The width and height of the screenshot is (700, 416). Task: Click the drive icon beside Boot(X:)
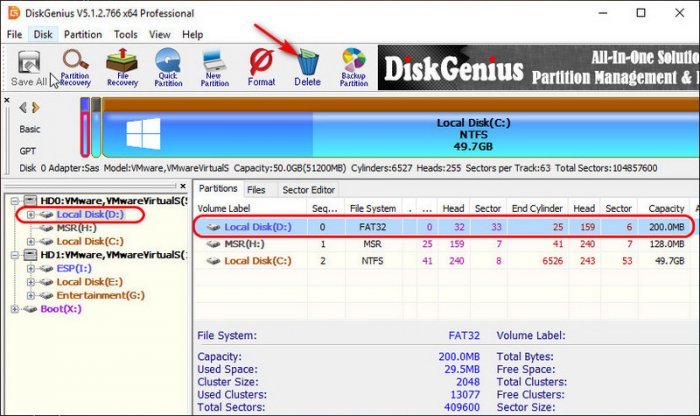(x=30, y=309)
